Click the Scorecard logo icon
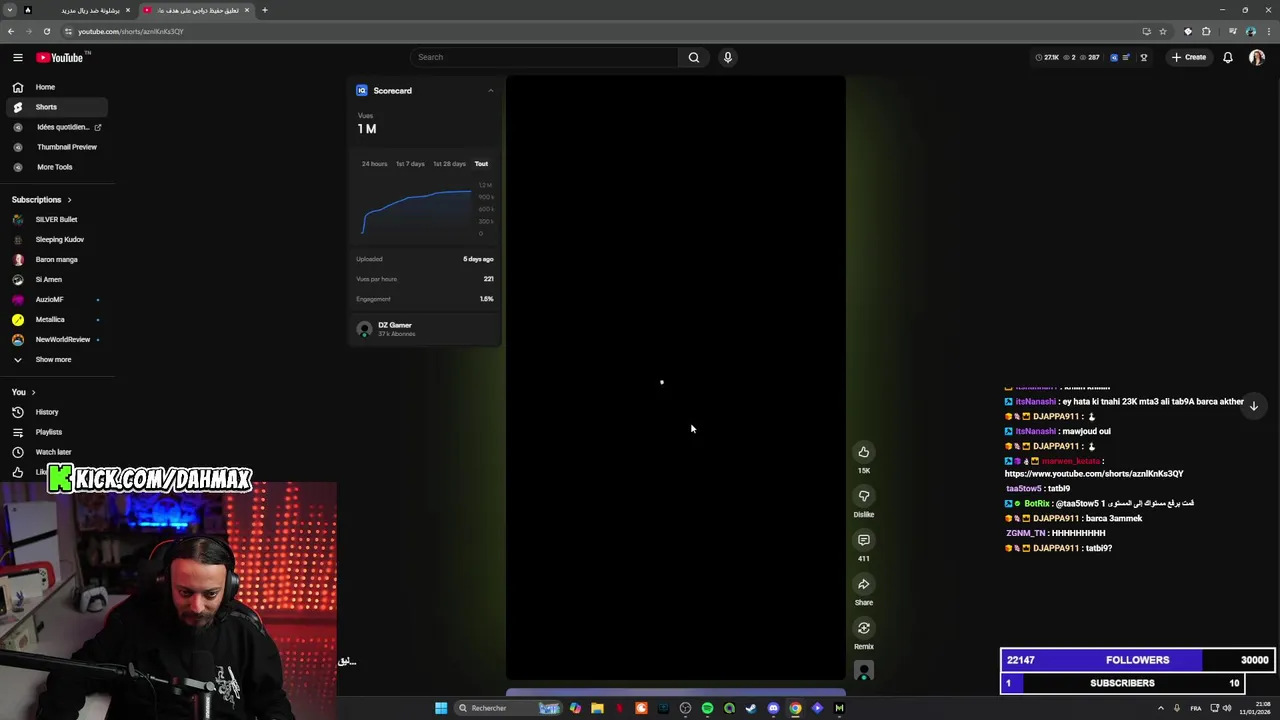This screenshot has width=1280, height=720. pyautogui.click(x=362, y=90)
